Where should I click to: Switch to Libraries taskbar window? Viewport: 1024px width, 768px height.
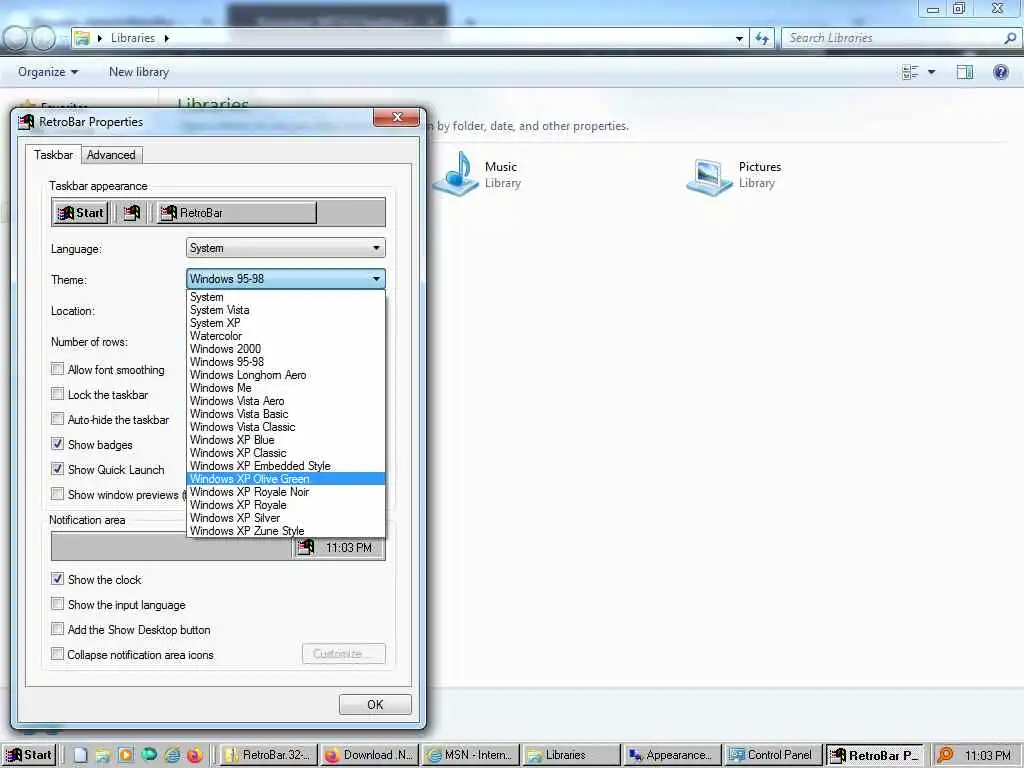[571, 755]
